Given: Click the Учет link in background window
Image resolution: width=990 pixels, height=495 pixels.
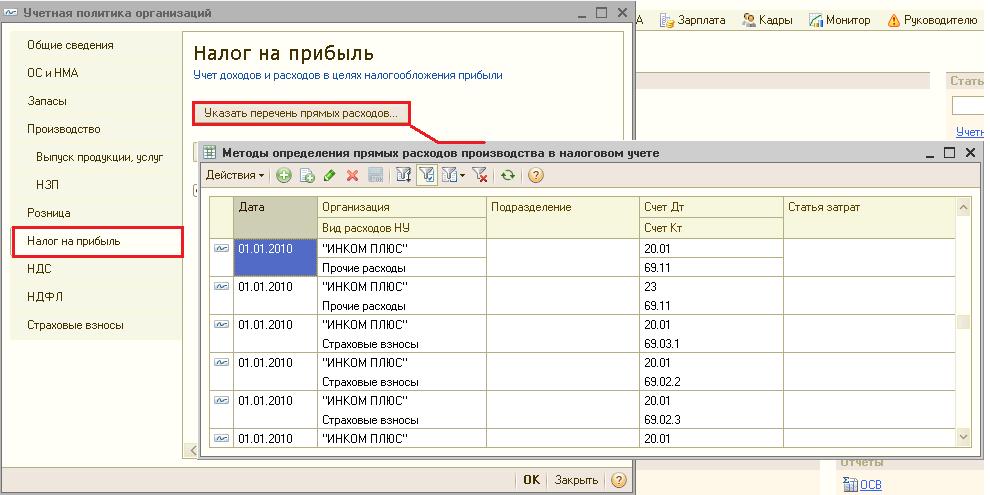Looking at the screenshot, I should pos(970,132).
